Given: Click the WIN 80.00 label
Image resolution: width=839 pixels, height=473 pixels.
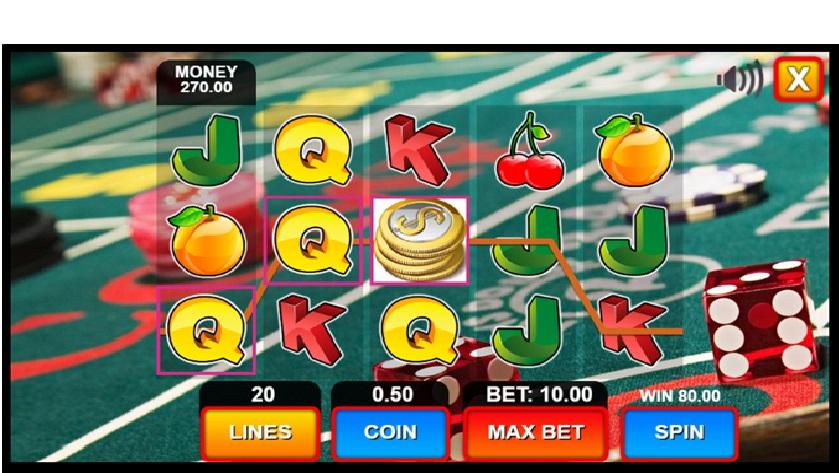Looking at the screenshot, I should pos(680,396).
